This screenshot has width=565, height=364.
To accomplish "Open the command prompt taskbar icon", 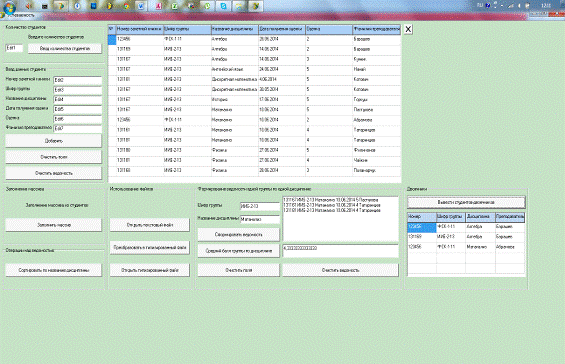I will coord(45,6).
